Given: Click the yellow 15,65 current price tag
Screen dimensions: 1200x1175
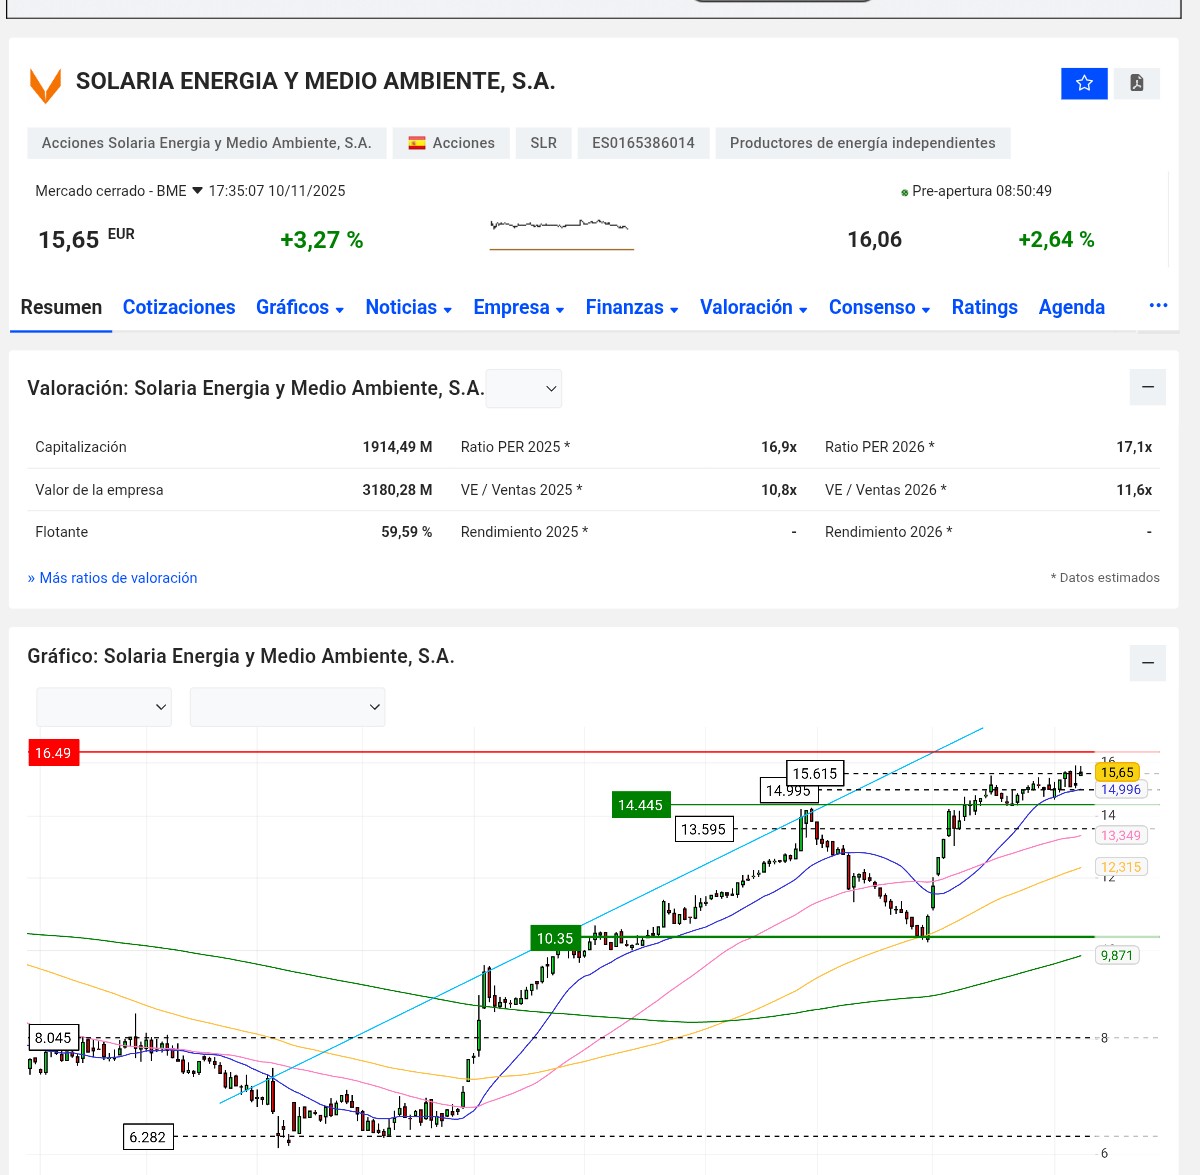Looking at the screenshot, I should click(x=1118, y=772).
